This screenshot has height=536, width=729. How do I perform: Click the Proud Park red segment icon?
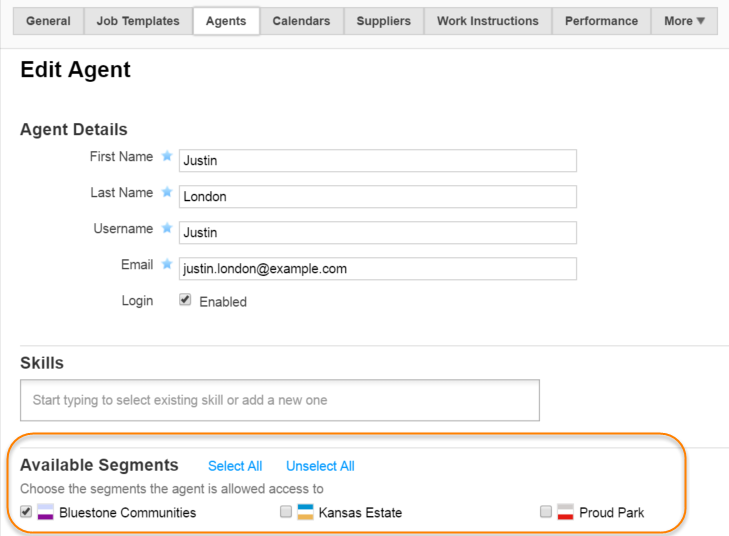tap(565, 513)
